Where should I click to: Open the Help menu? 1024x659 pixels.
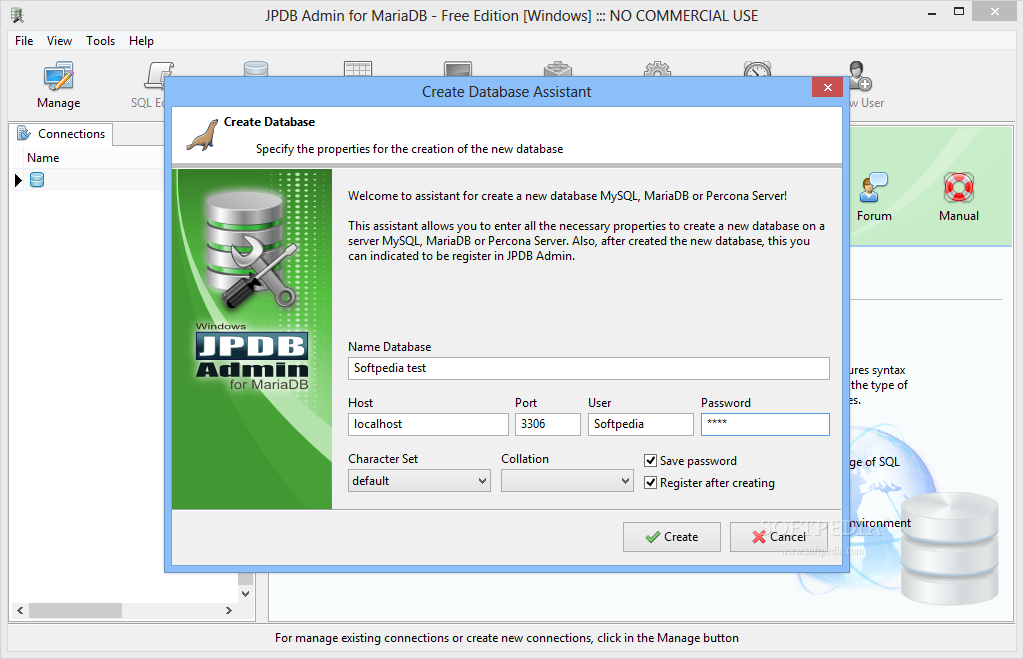pyautogui.click(x=141, y=40)
